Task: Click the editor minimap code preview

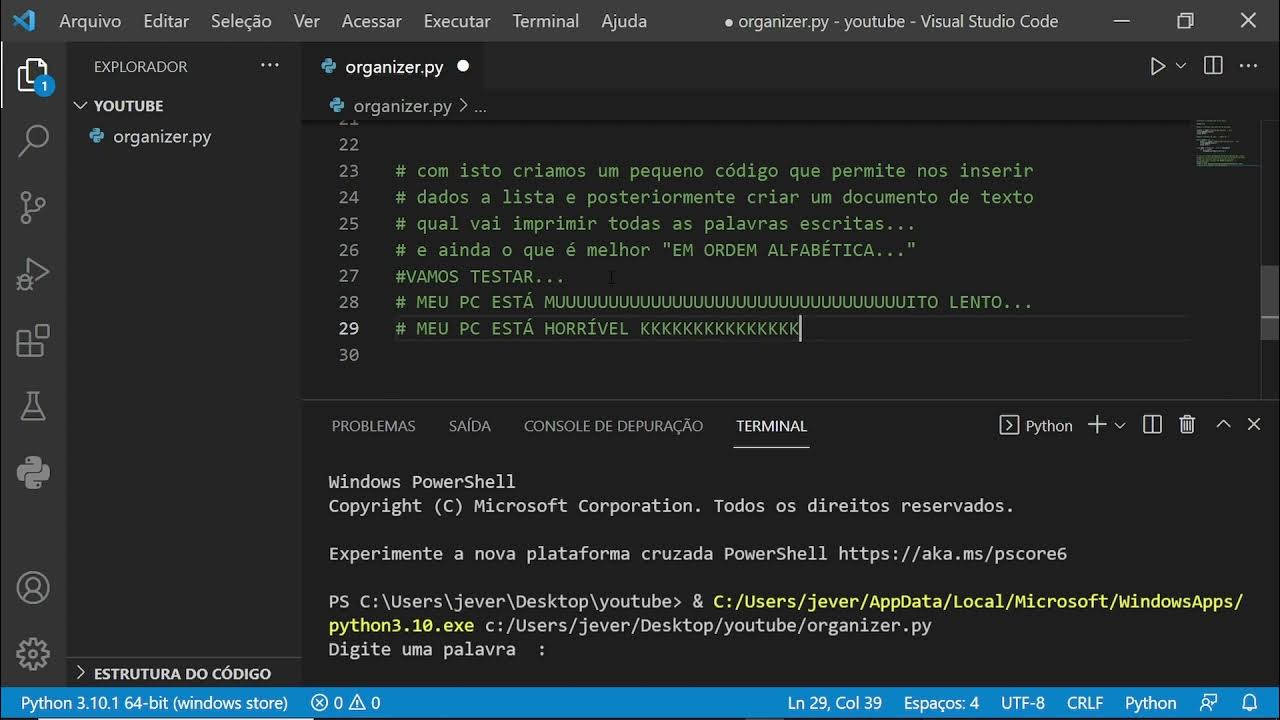Action: [x=1225, y=144]
